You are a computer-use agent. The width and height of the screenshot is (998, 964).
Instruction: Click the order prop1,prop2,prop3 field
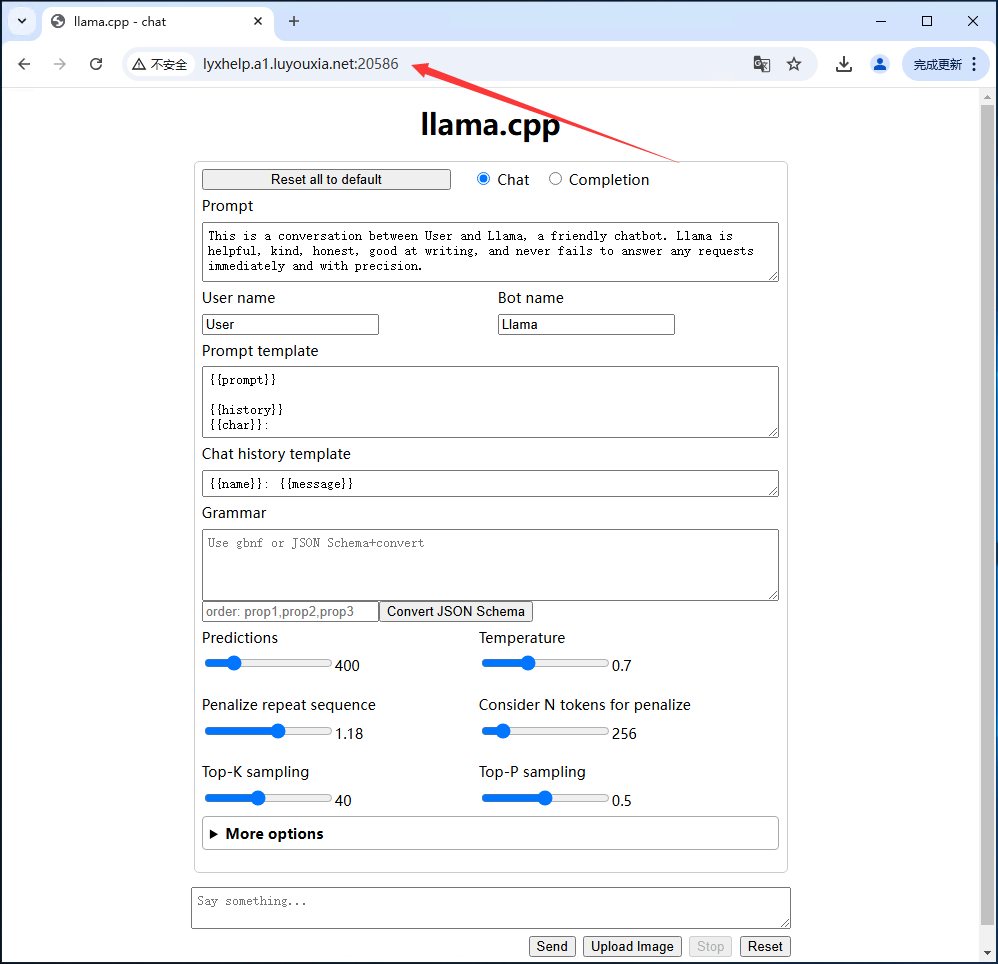pyautogui.click(x=290, y=611)
